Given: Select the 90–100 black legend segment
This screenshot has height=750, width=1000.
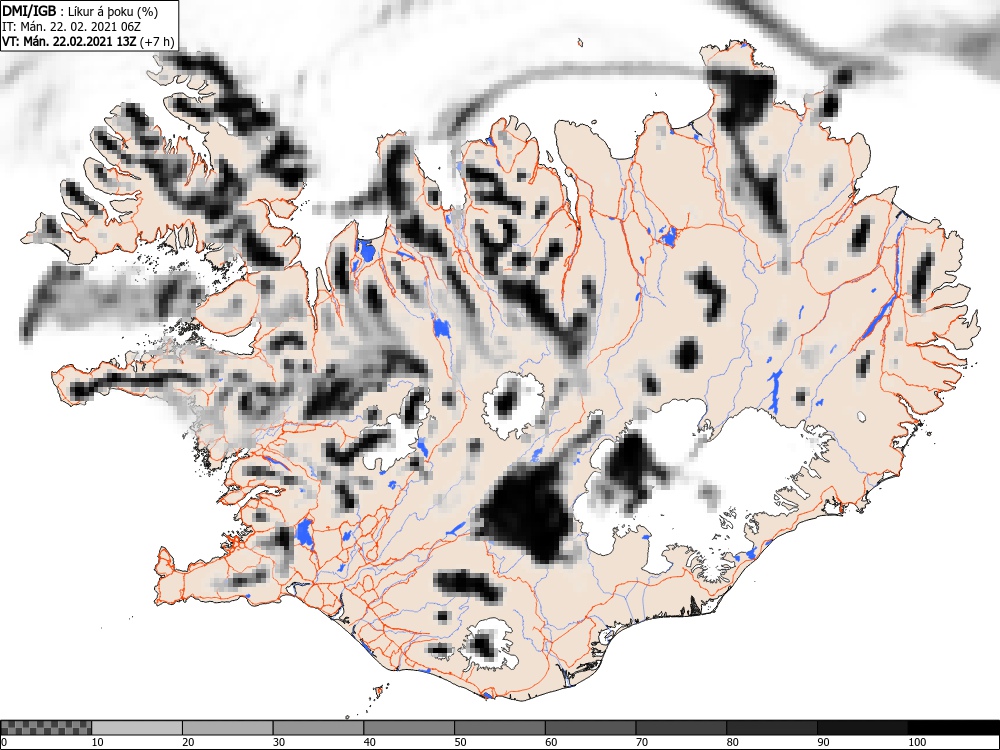Looking at the screenshot, I should [x=862, y=728].
